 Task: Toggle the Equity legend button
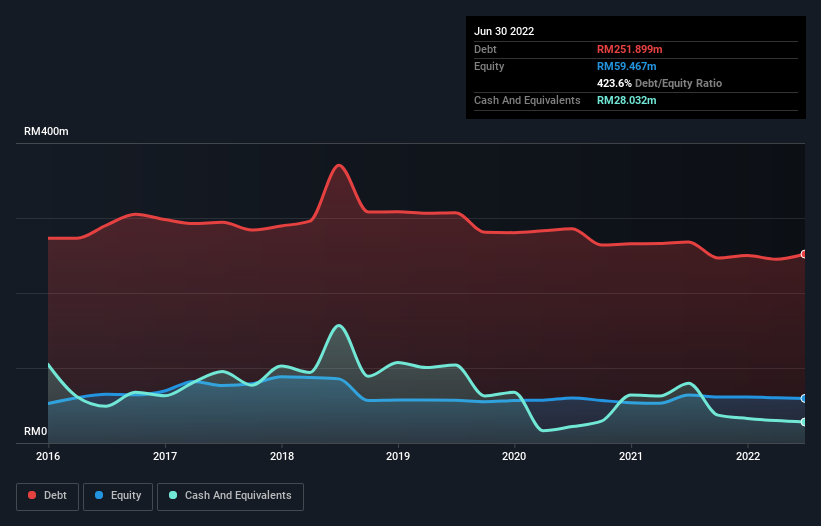[118, 496]
